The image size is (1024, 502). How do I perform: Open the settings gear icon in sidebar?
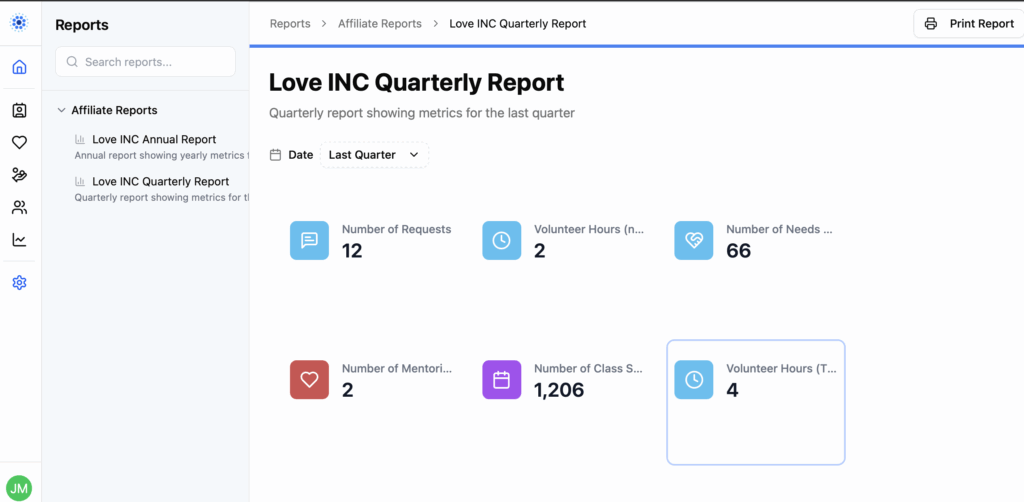pos(20,283)
